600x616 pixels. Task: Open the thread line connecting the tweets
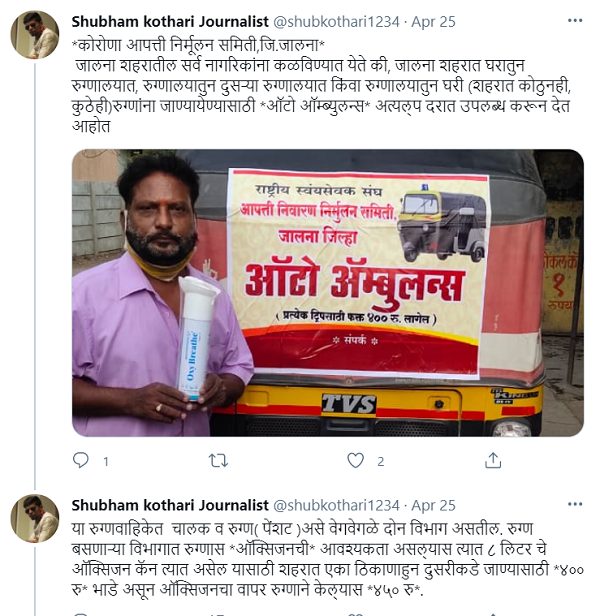click(x=35, y=276)
